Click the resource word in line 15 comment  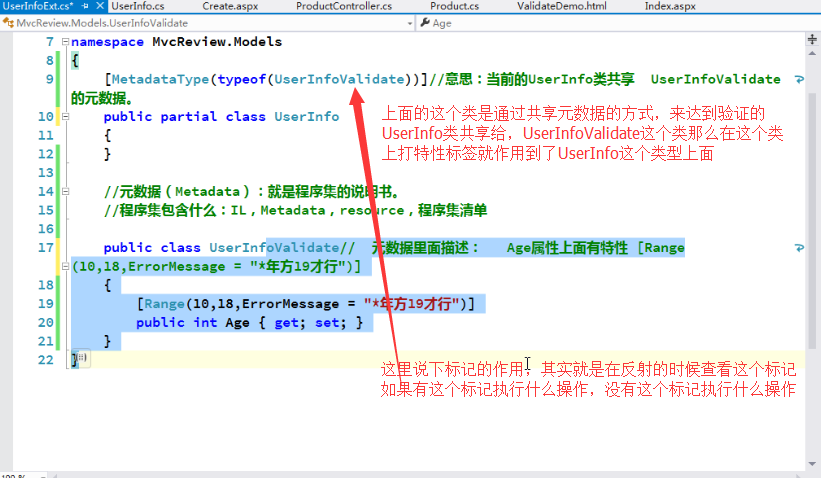[372, 210]
